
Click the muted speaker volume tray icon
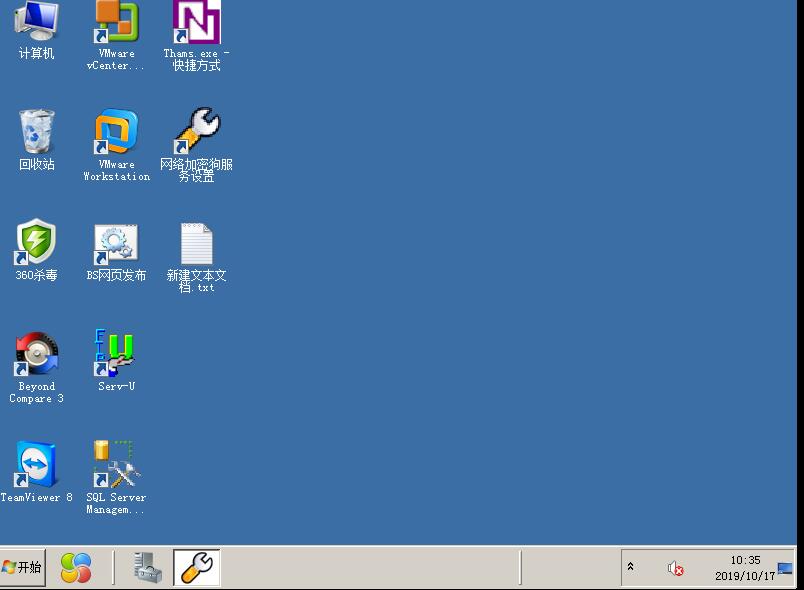[675, 568]
